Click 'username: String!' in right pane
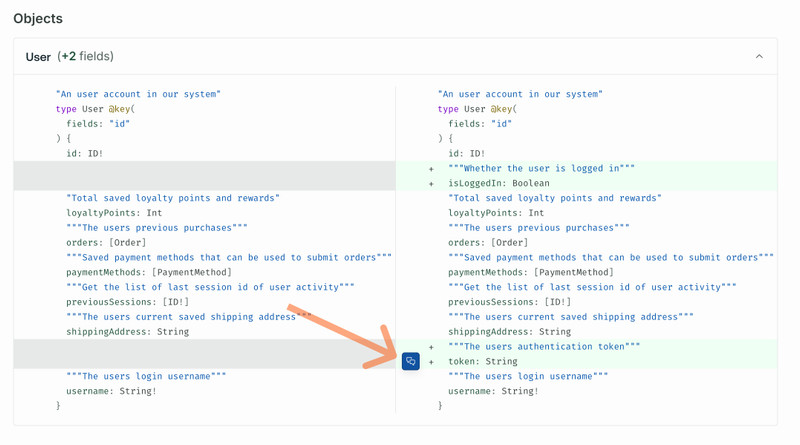This screenshot has height=445, width=800. [493, 391]
